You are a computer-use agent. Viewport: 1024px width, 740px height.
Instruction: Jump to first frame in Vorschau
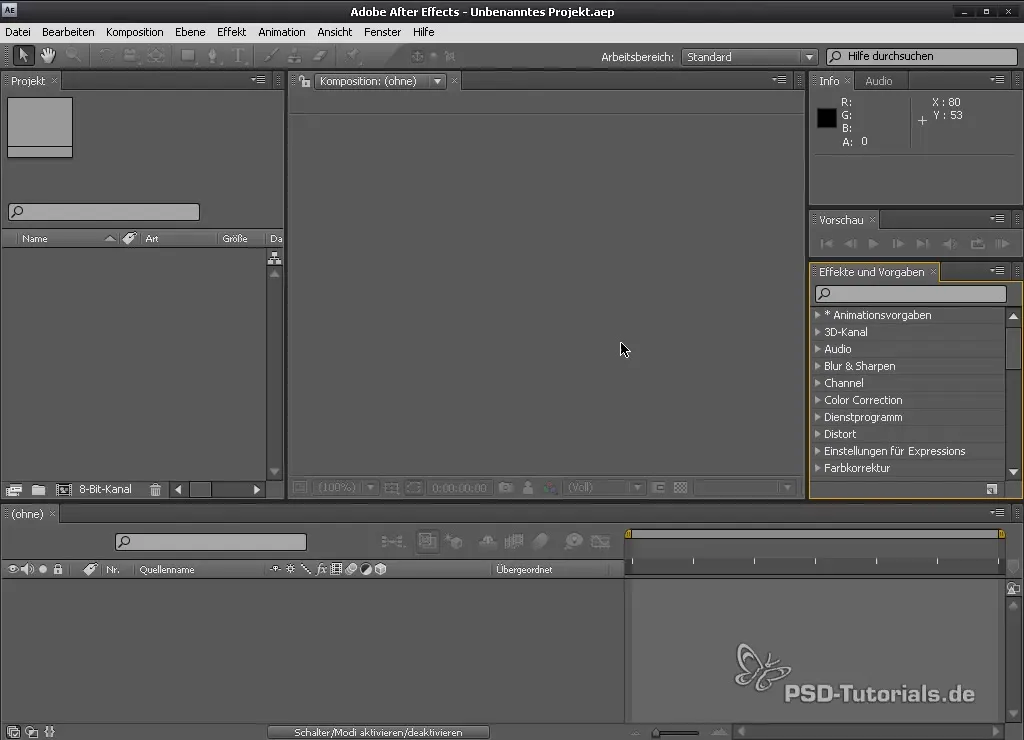pyautogui.click(x=826, y=244)
